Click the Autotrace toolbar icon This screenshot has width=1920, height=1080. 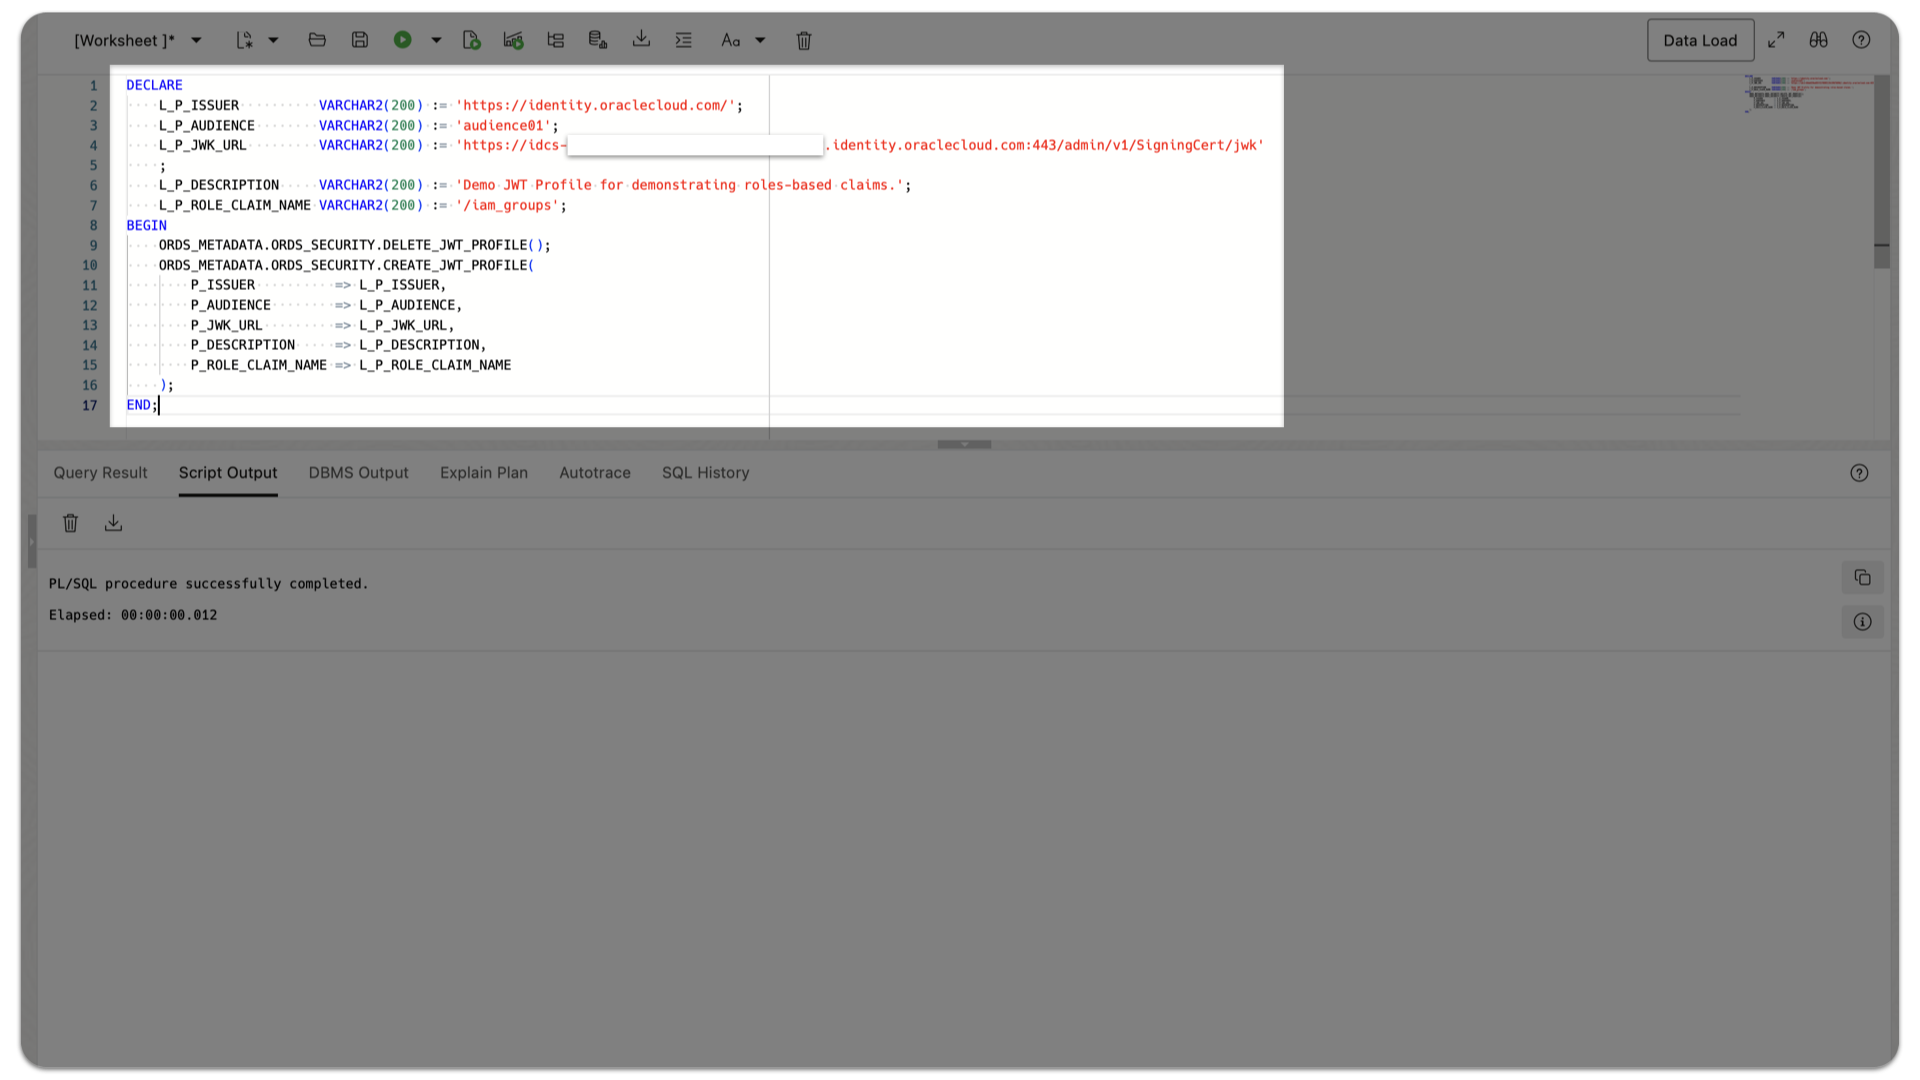[513, 40]
